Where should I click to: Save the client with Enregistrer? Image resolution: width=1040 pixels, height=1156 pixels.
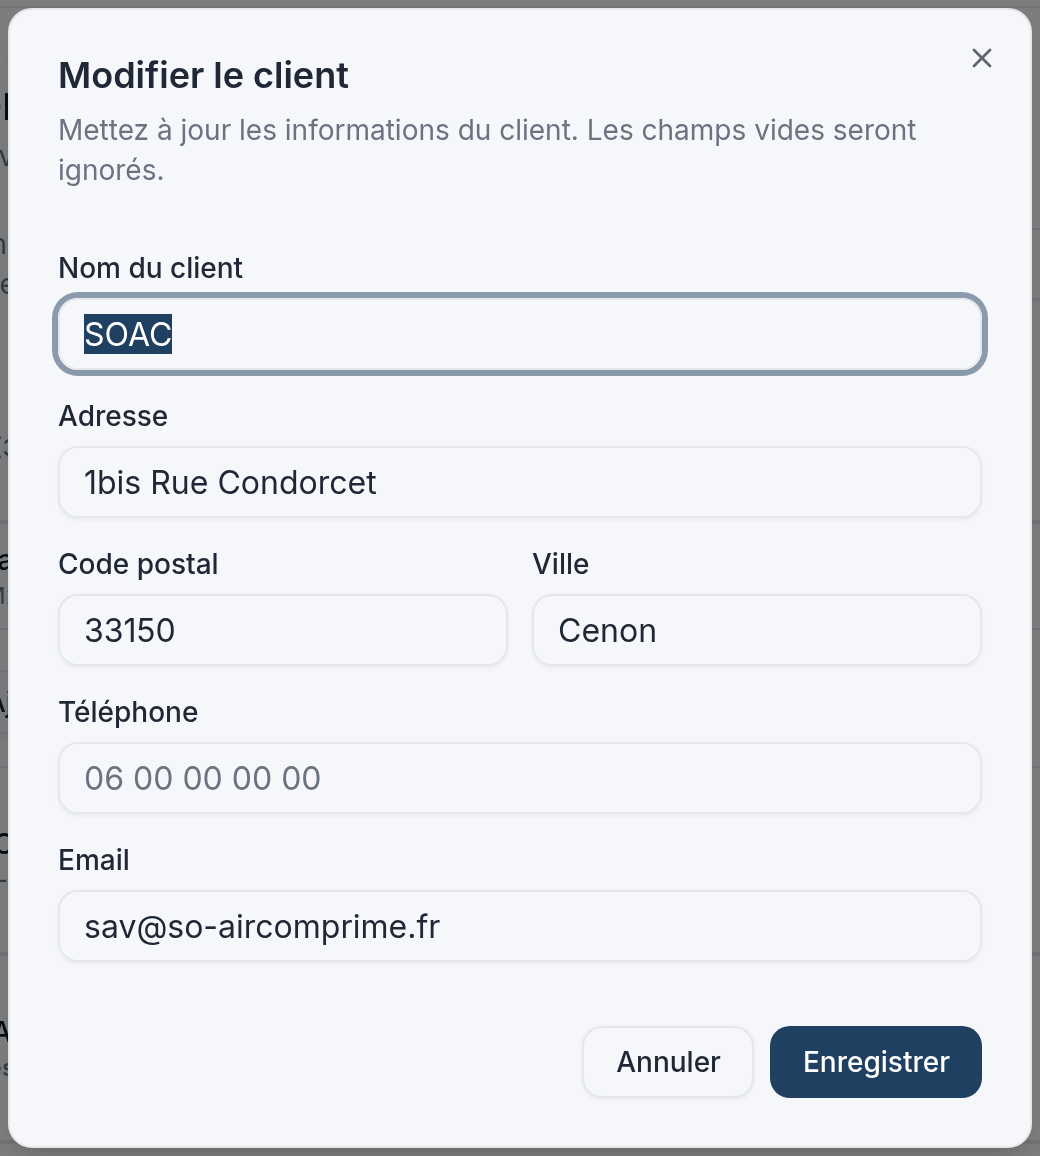click(x=876, y=1062)
